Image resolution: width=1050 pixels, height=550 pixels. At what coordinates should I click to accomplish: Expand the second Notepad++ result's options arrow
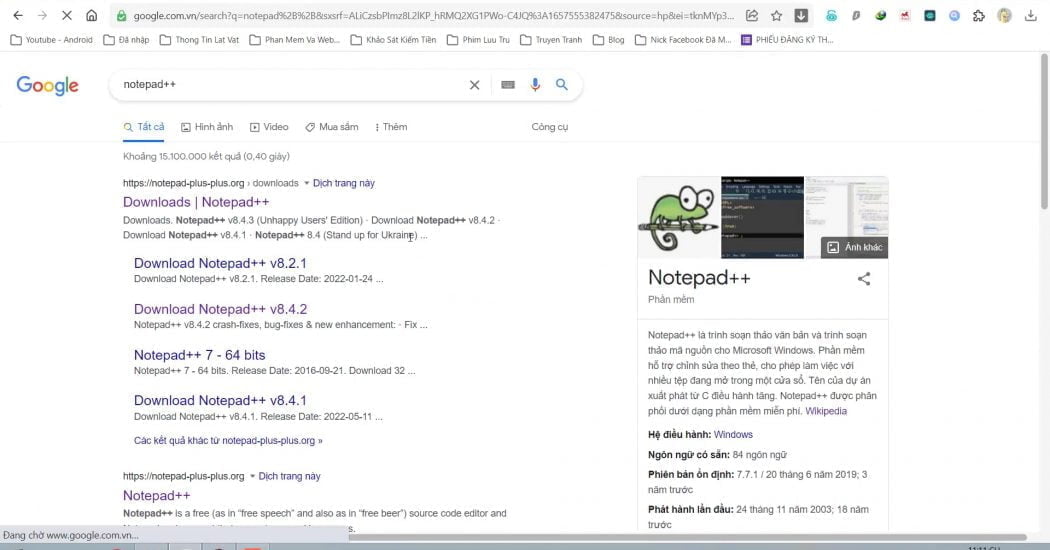pyautogui.click(x=252, y=476)
